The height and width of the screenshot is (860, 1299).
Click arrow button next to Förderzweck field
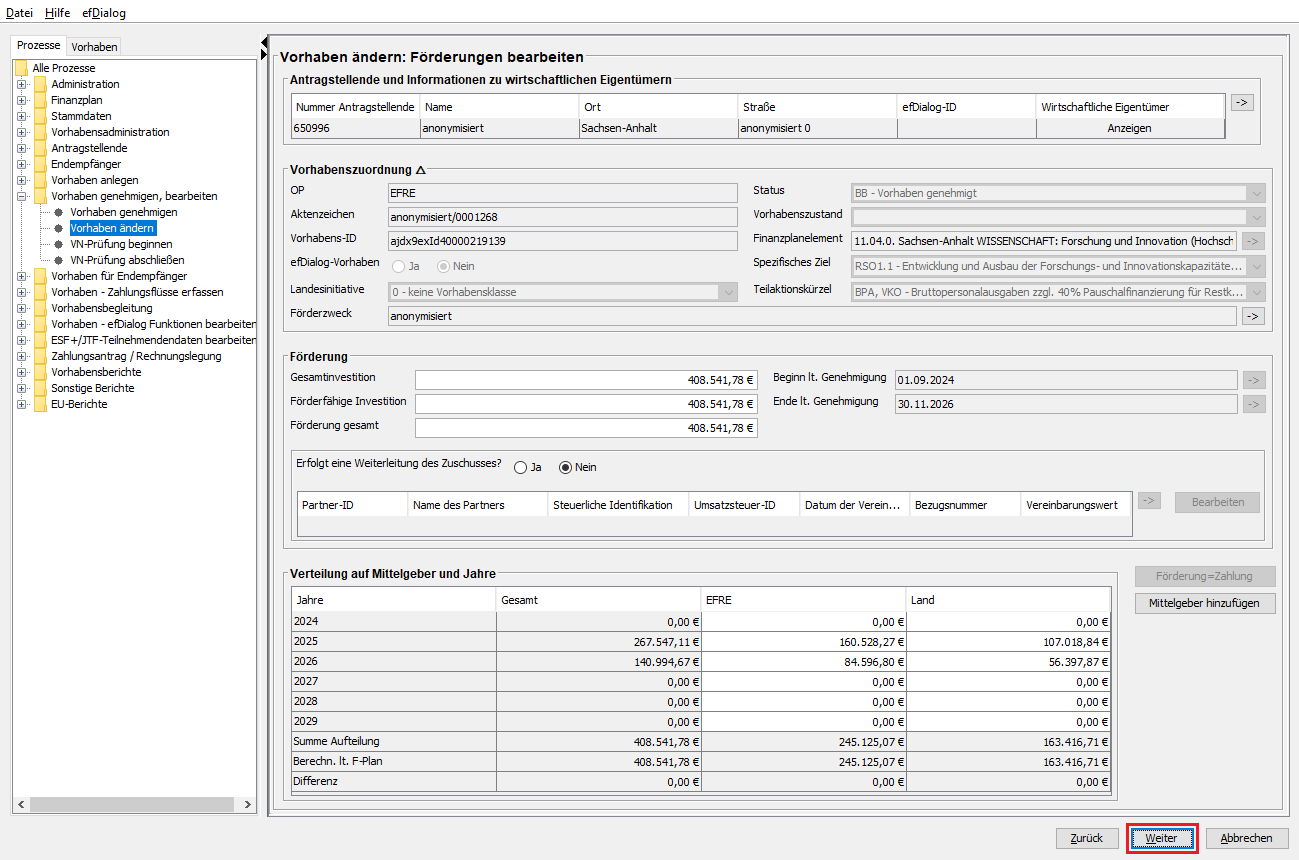coord(1253,316)
